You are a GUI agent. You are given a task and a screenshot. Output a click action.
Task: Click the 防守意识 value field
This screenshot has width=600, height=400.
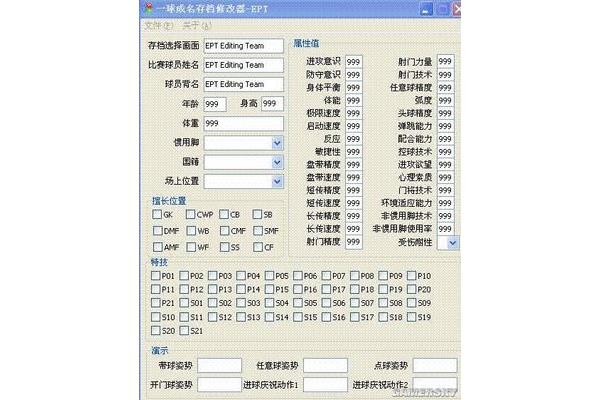354,75
